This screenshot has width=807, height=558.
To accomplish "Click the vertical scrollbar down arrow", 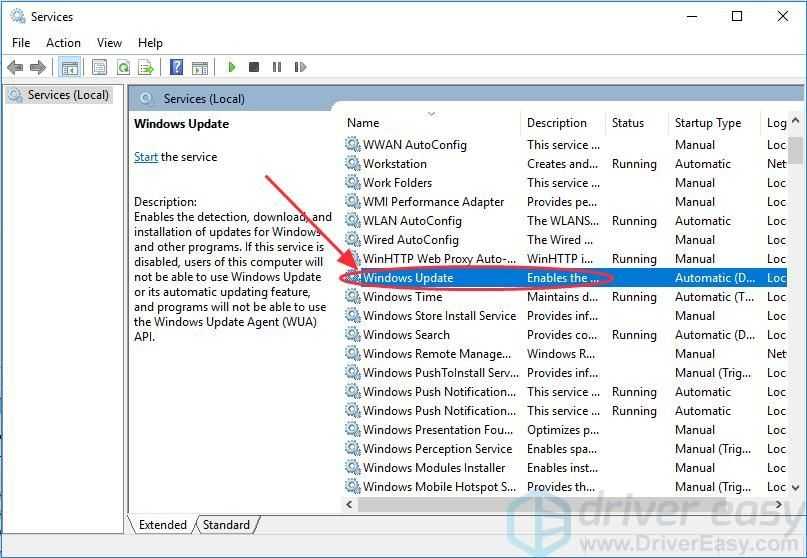I will [x=796, y=487].
